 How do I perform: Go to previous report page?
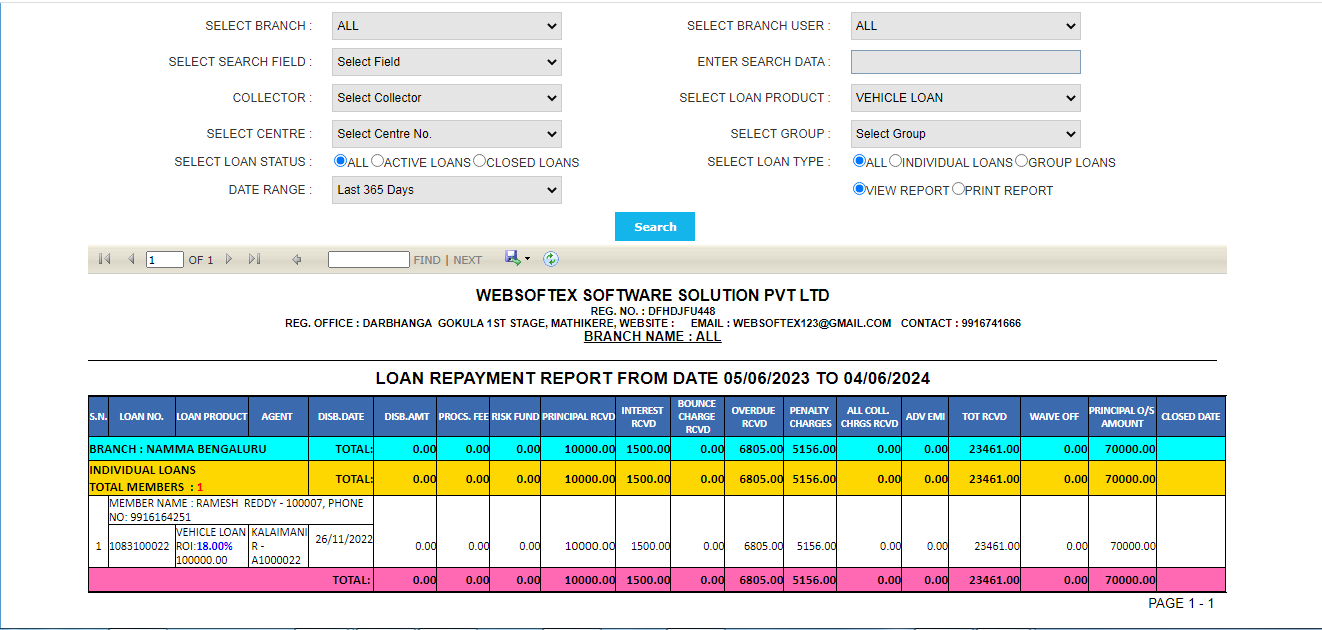(130, 259)
